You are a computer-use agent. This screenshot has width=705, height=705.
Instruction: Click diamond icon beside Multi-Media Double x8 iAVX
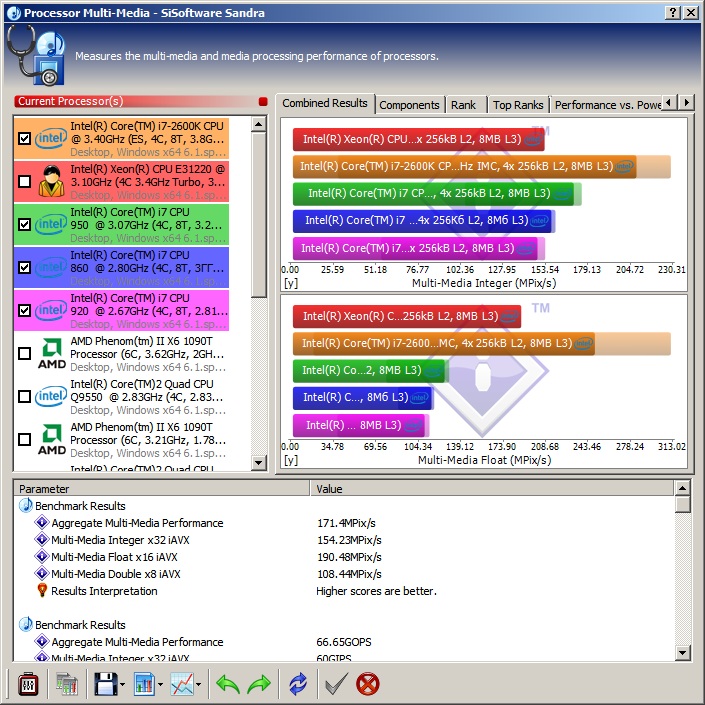42,574
